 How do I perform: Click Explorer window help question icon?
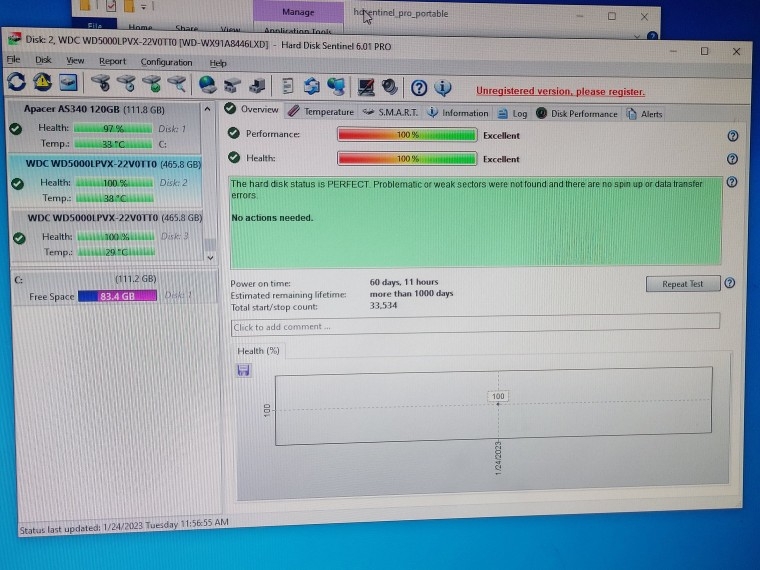652,36
